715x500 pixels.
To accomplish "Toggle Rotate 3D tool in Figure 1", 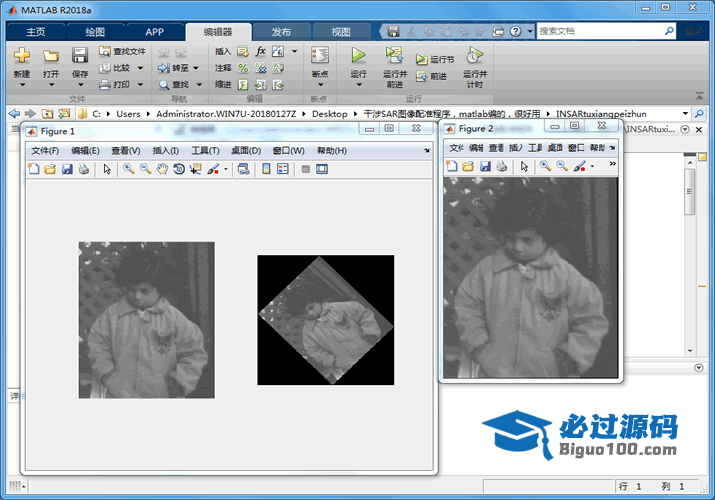I will click(179, 169).
